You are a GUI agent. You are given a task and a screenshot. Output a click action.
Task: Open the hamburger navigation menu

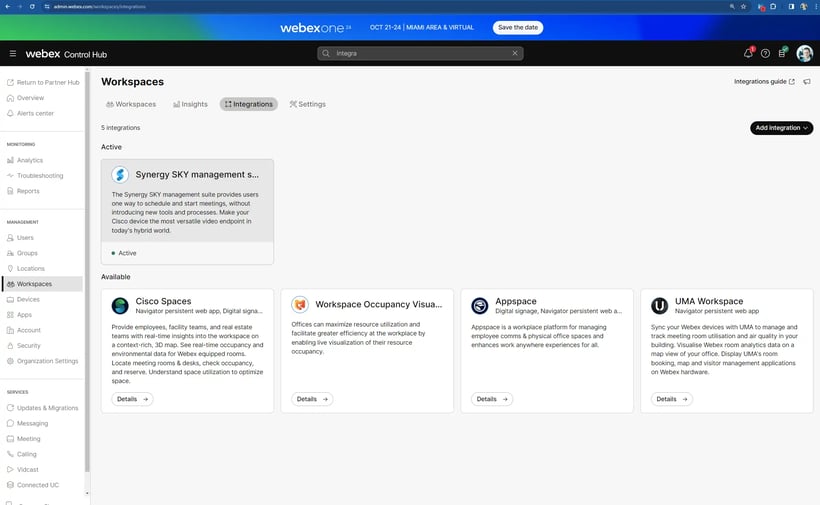click(13, 53)
